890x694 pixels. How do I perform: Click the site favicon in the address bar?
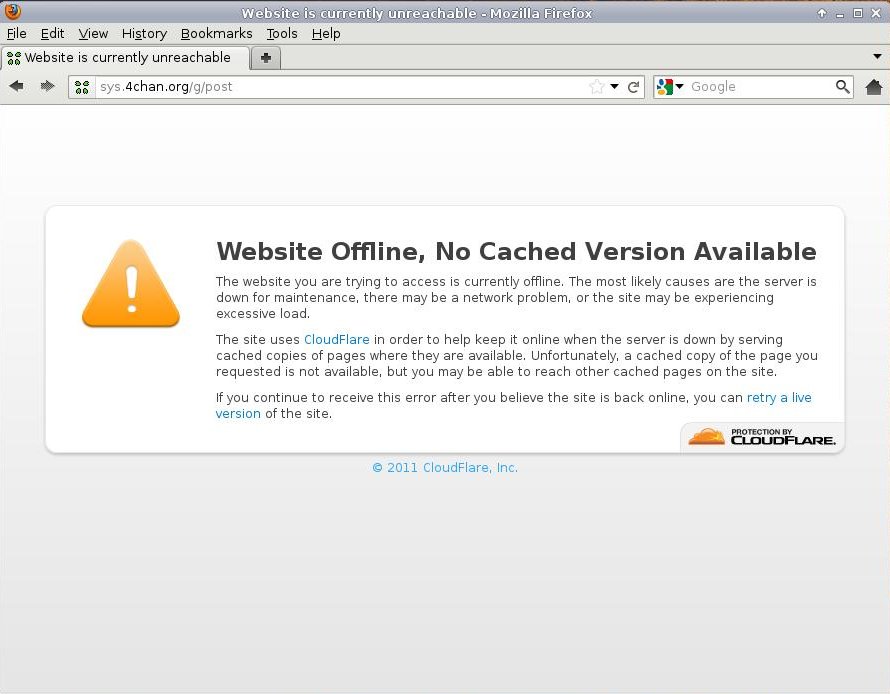(x=82, y=87)
